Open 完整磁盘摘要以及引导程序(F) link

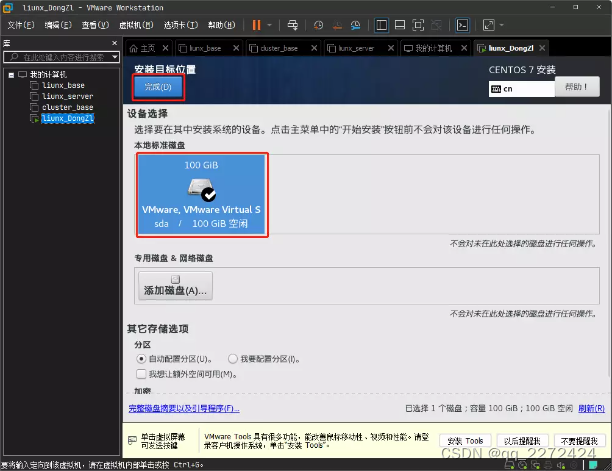[184, 409]
